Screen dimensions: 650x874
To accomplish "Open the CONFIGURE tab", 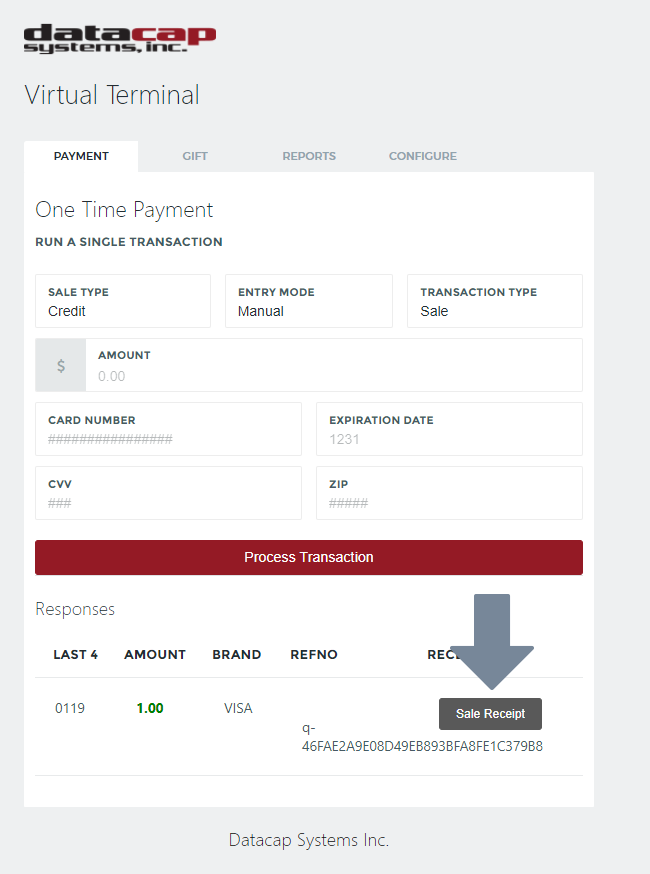I will tap(422, 156).
